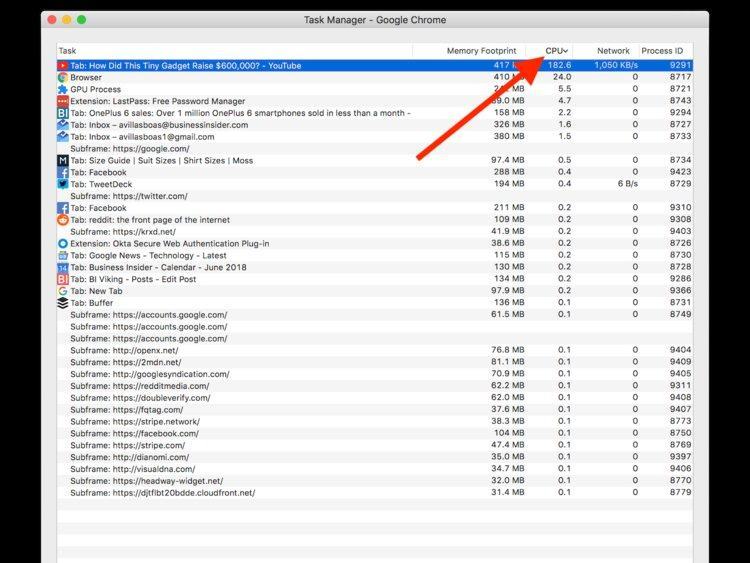Viewport: 750px width, 563px height.
Task: Click the reddit tab icon
Action: tap(63, 220)
